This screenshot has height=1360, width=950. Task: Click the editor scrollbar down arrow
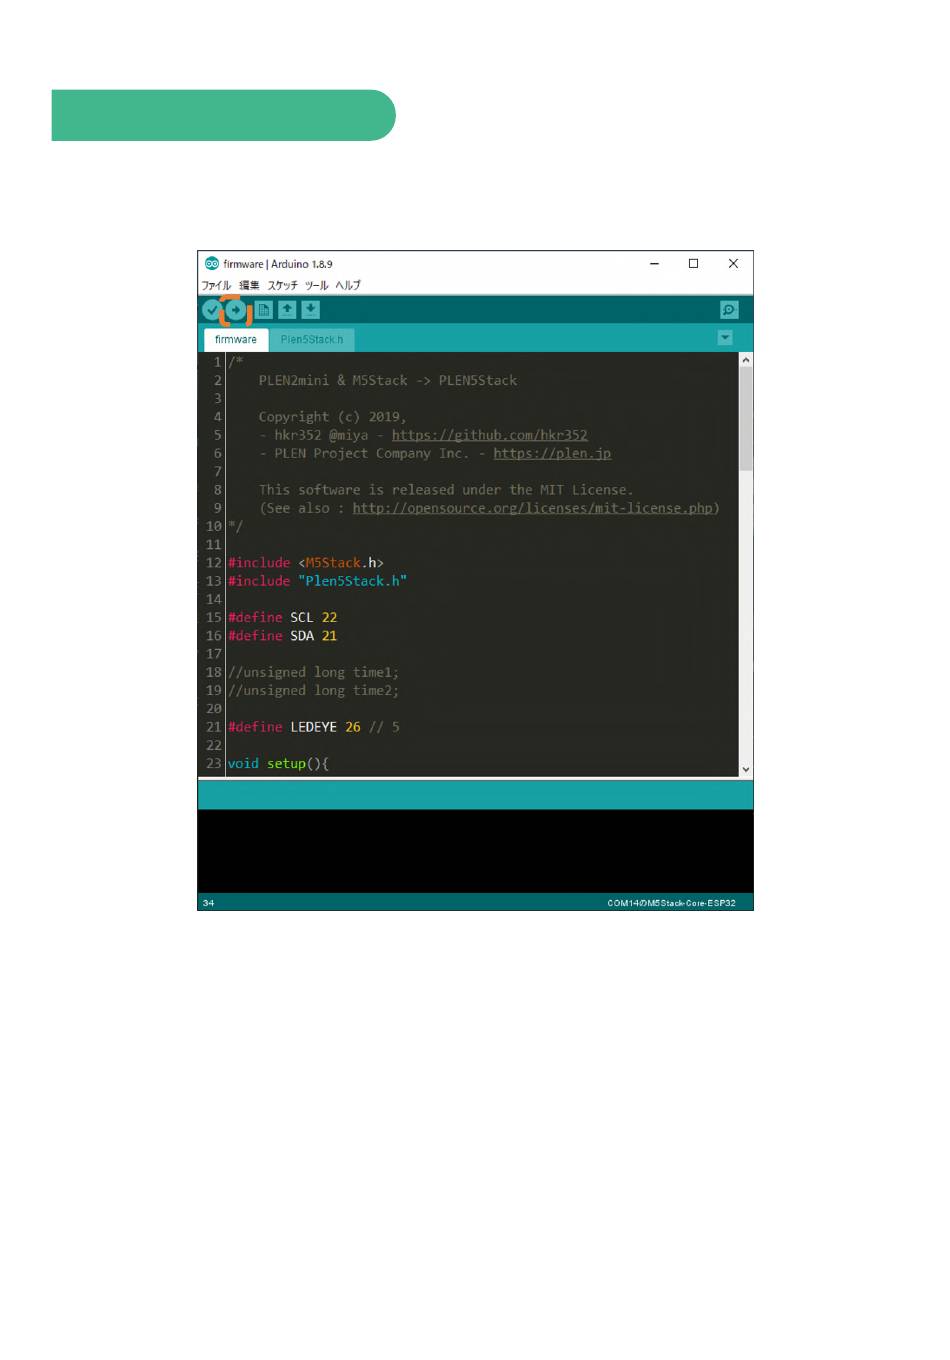point(746,769)
